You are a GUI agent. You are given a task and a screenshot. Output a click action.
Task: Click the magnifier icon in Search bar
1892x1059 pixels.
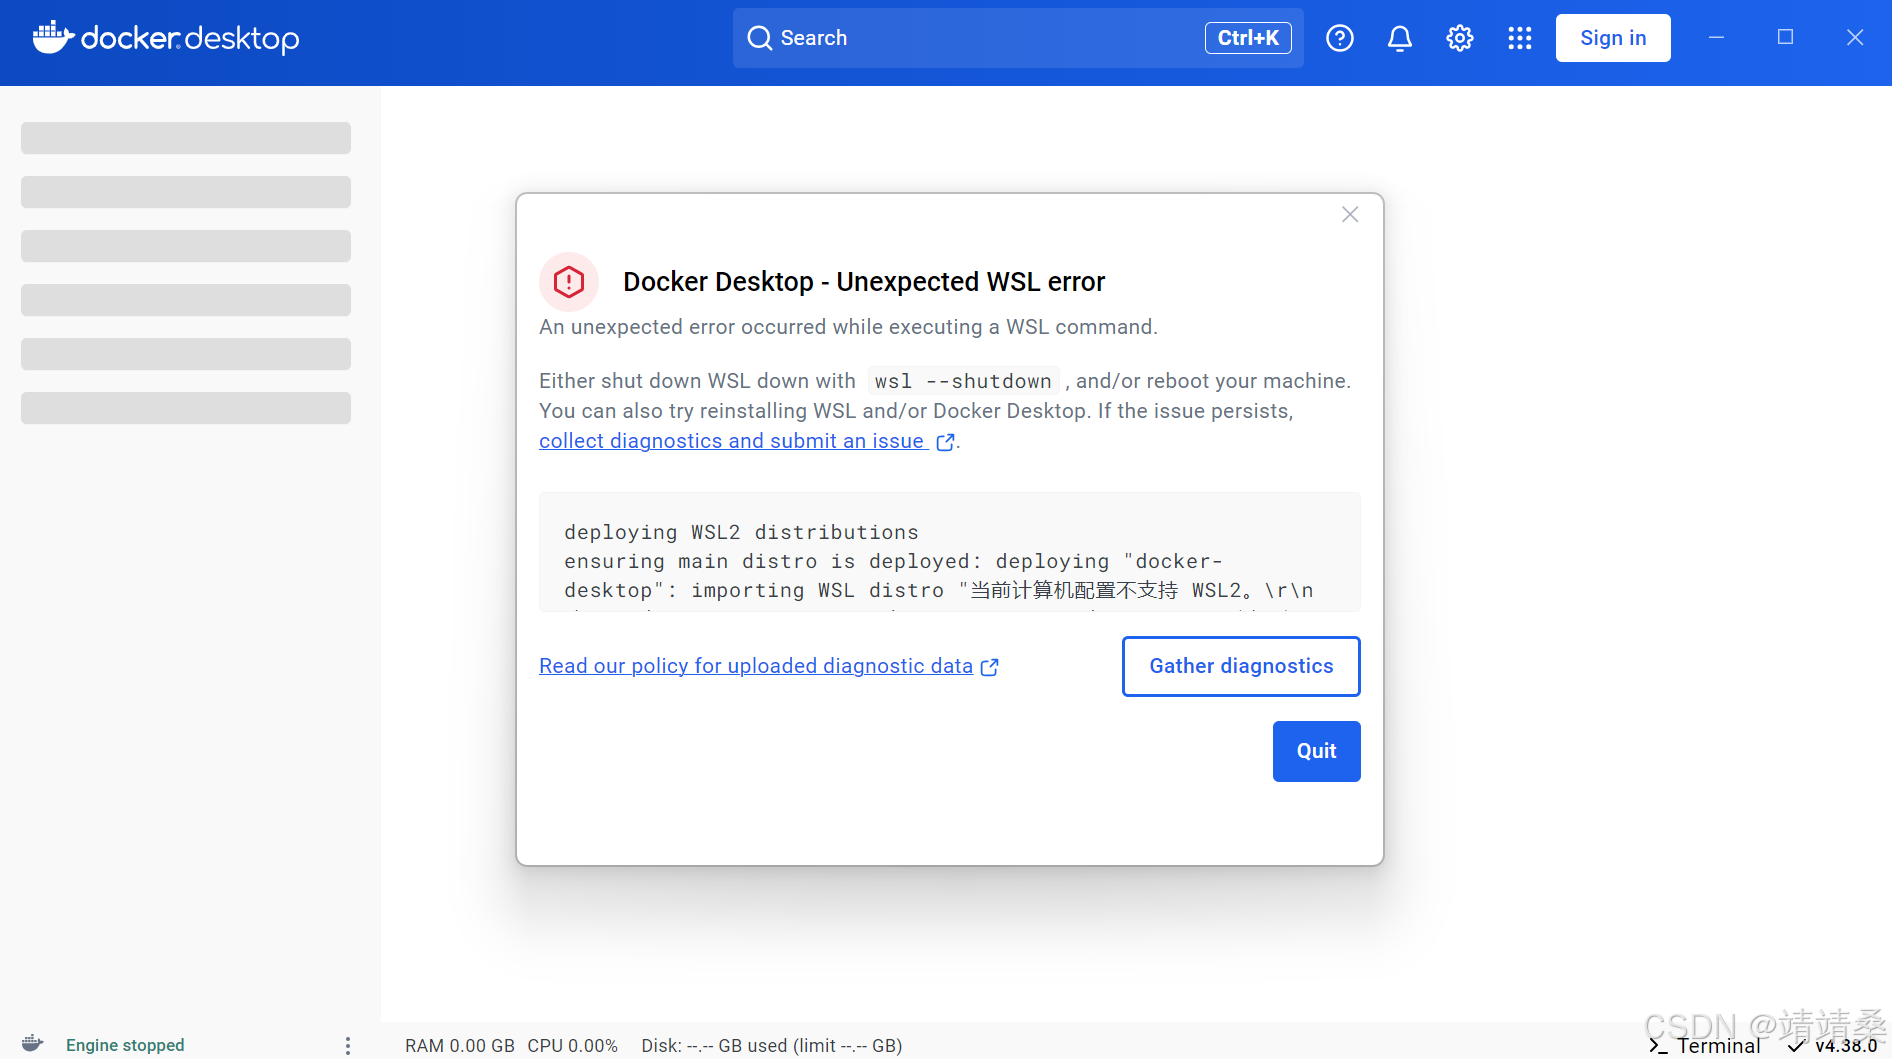[760, 38]
